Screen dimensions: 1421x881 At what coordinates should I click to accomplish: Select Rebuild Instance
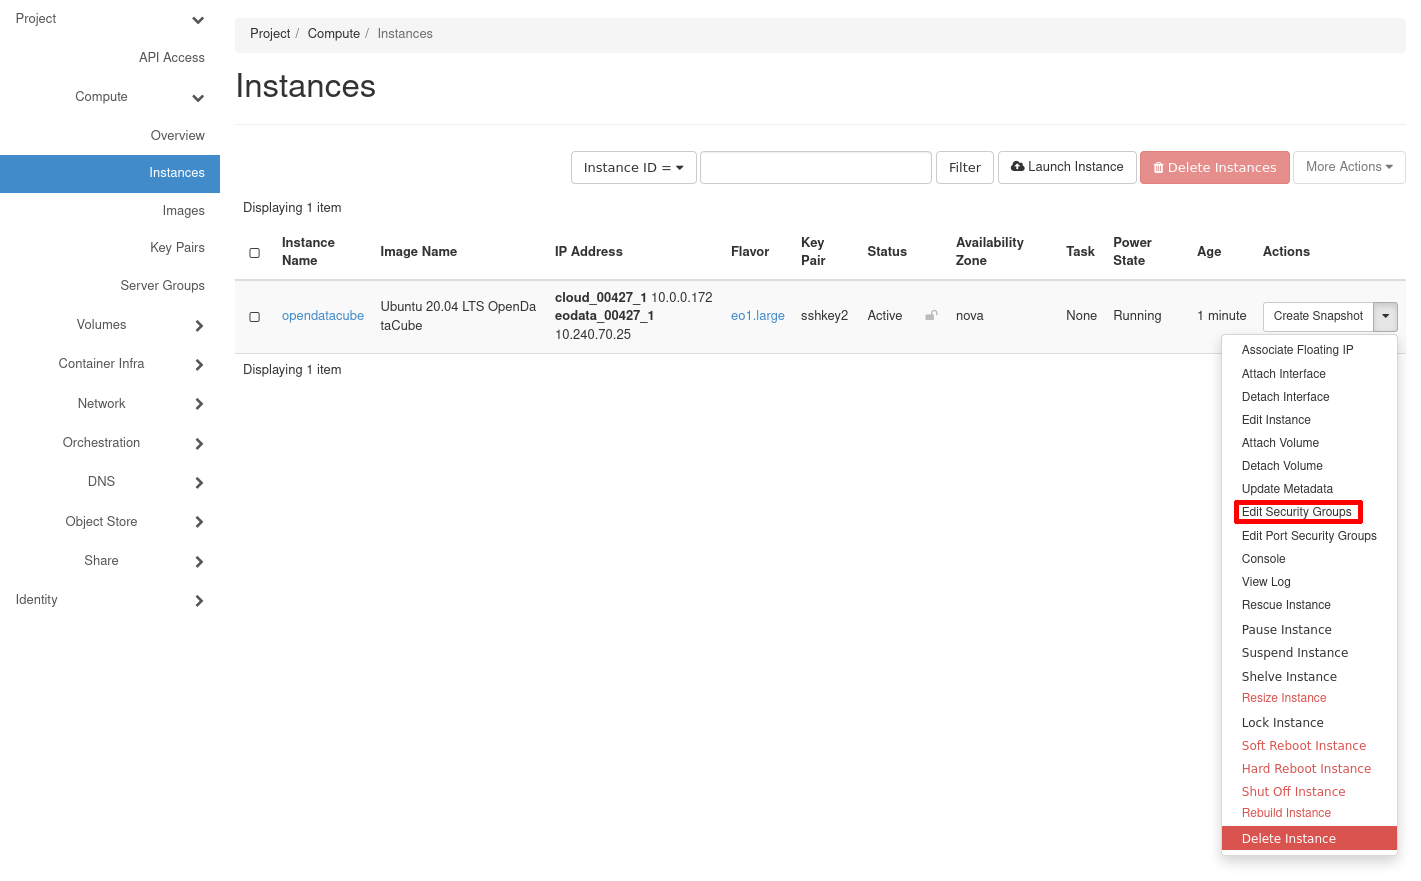click(1286, 813)
